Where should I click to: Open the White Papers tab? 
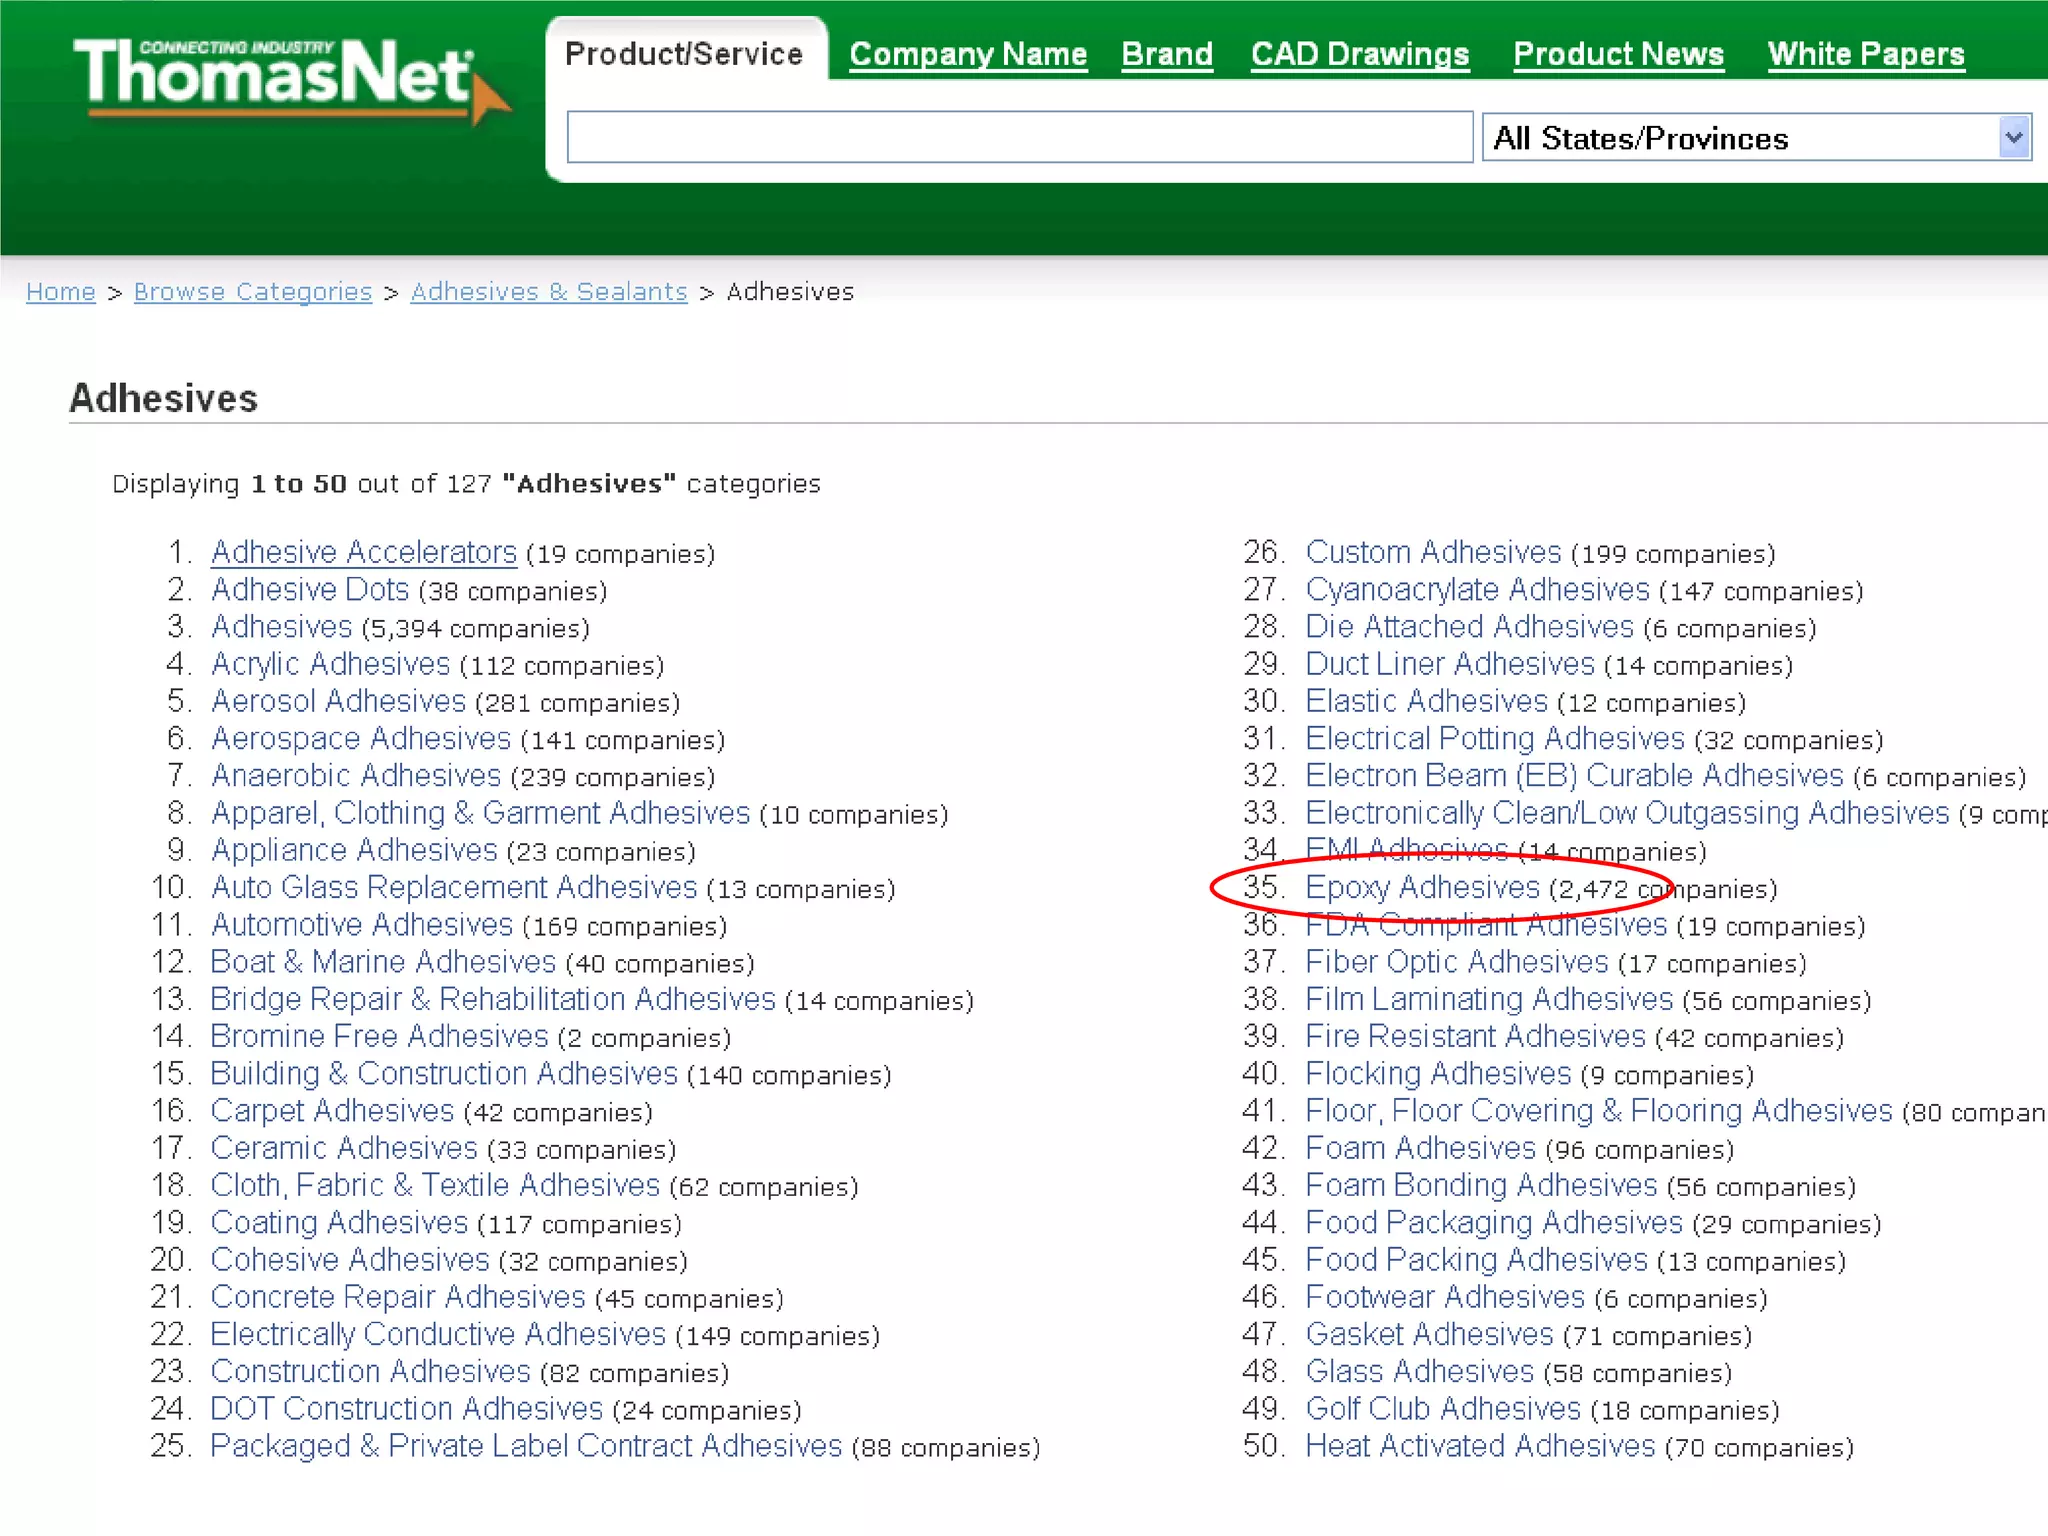(x=1865, y=54)
